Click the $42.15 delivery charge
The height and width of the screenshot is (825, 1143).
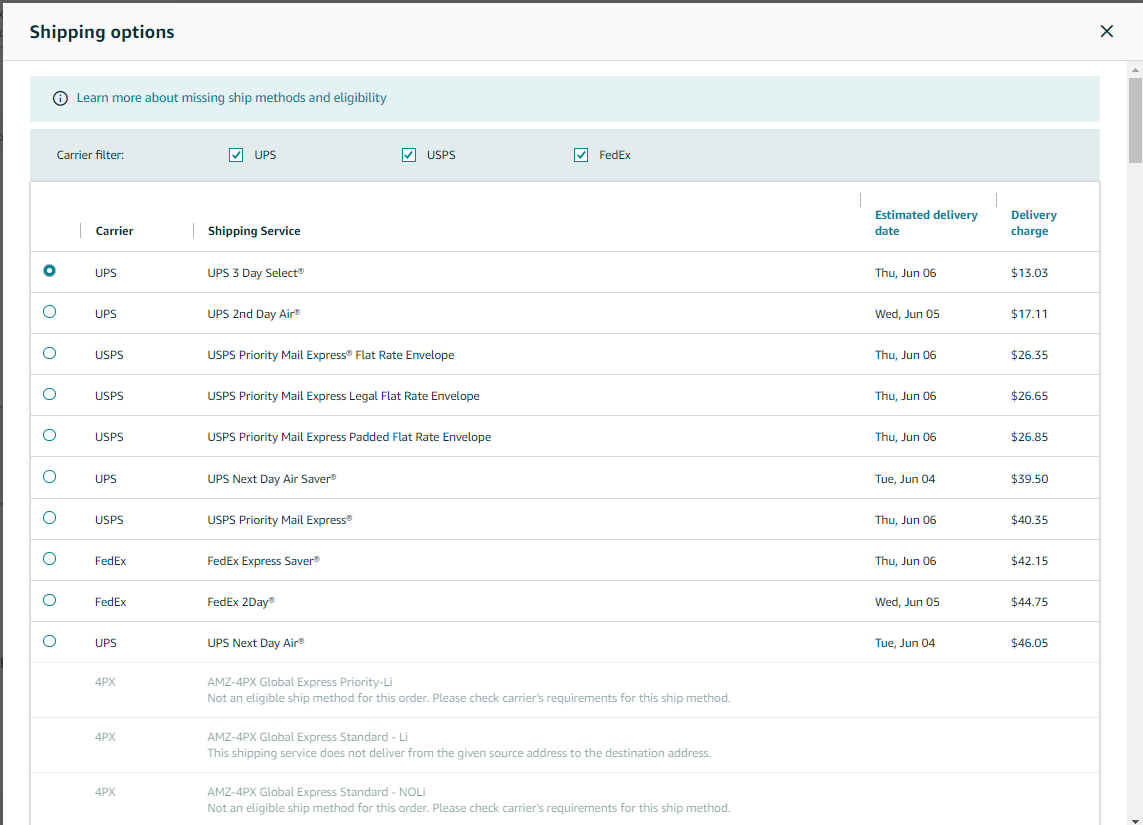click(x=1029, y=561)
